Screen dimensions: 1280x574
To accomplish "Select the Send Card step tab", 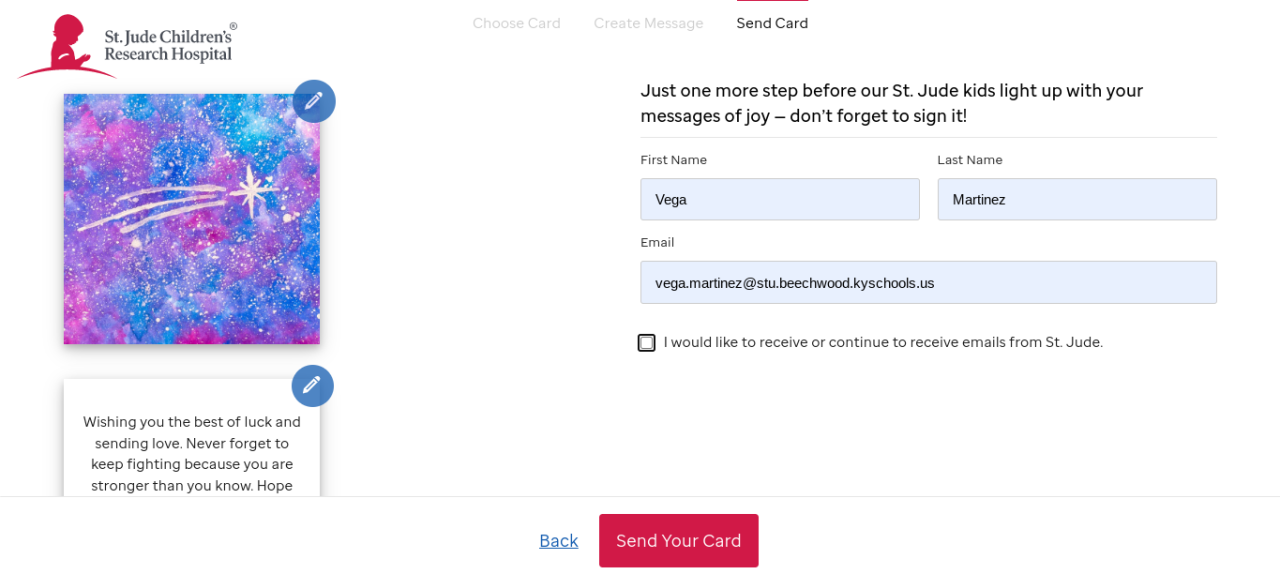I will [772, 23].
